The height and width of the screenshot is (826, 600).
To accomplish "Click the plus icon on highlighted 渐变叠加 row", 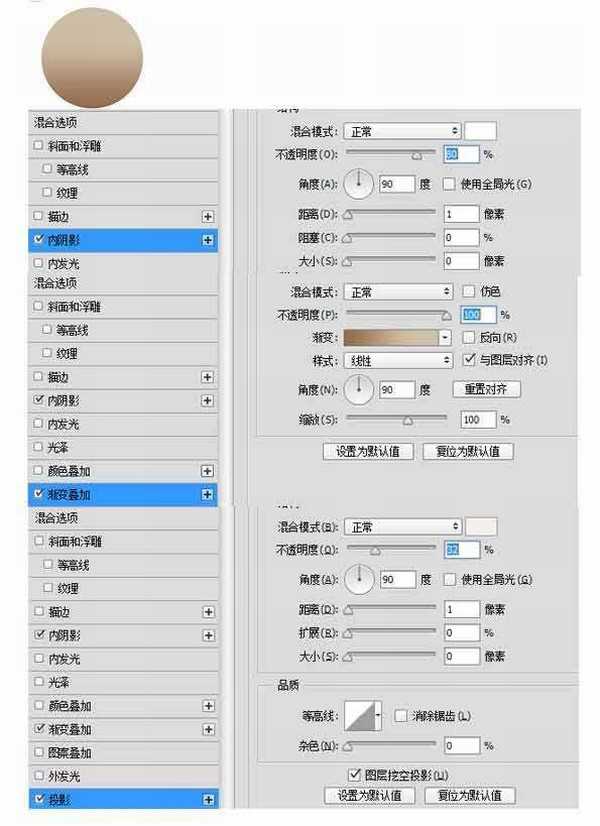I will point(208,494).
